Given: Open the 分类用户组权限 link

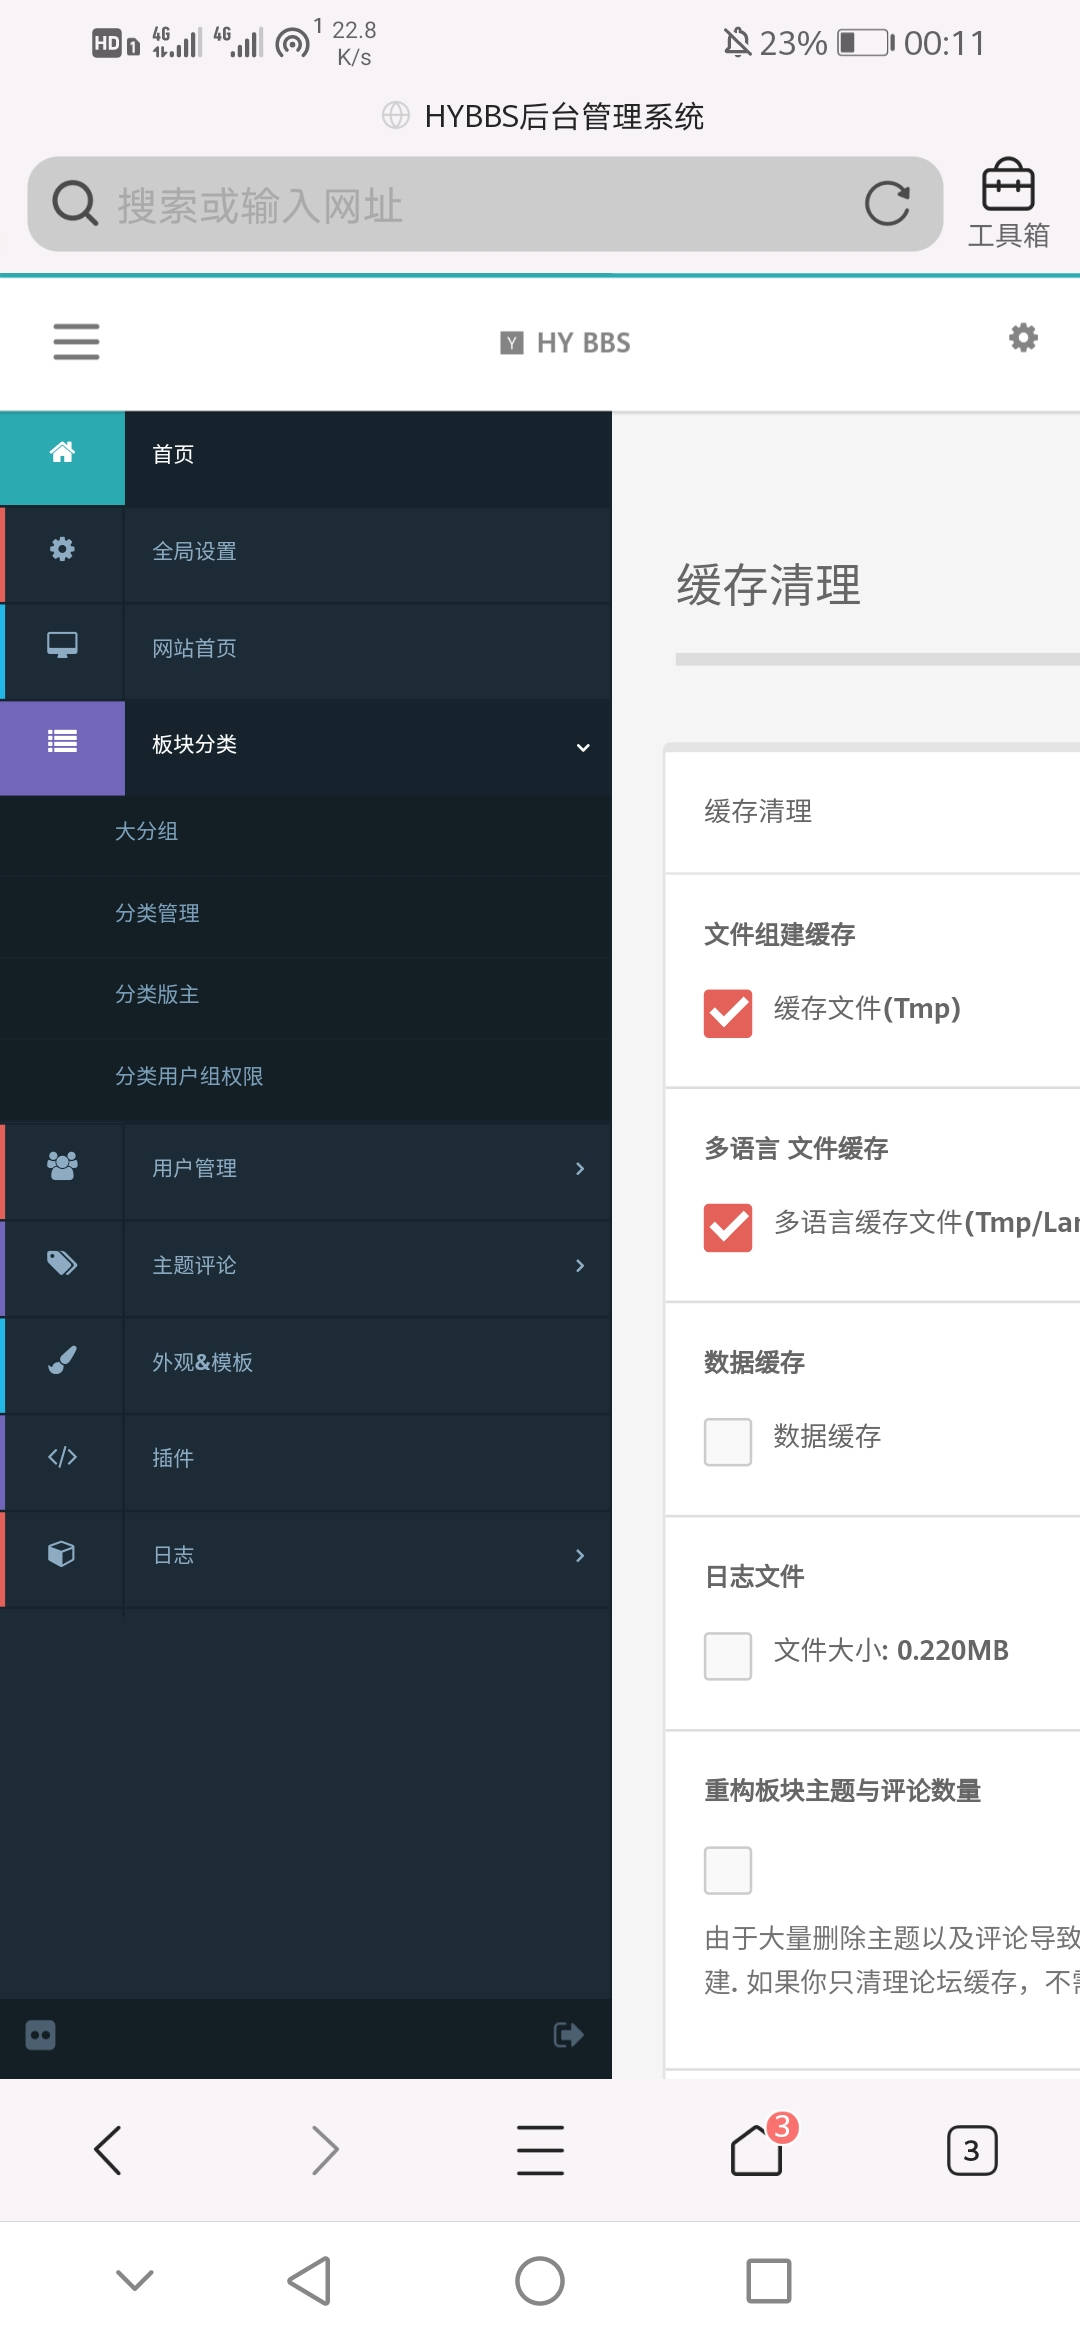Looking at the screenshot, I should [x=189, y=1076].
